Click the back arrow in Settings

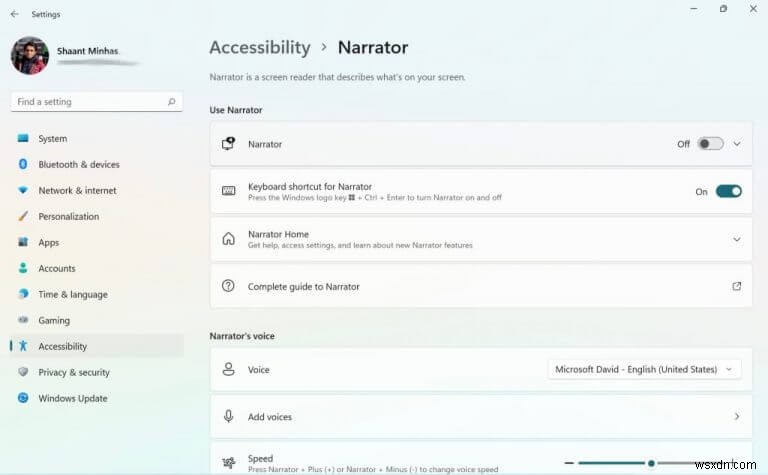[x=14, y=14]
